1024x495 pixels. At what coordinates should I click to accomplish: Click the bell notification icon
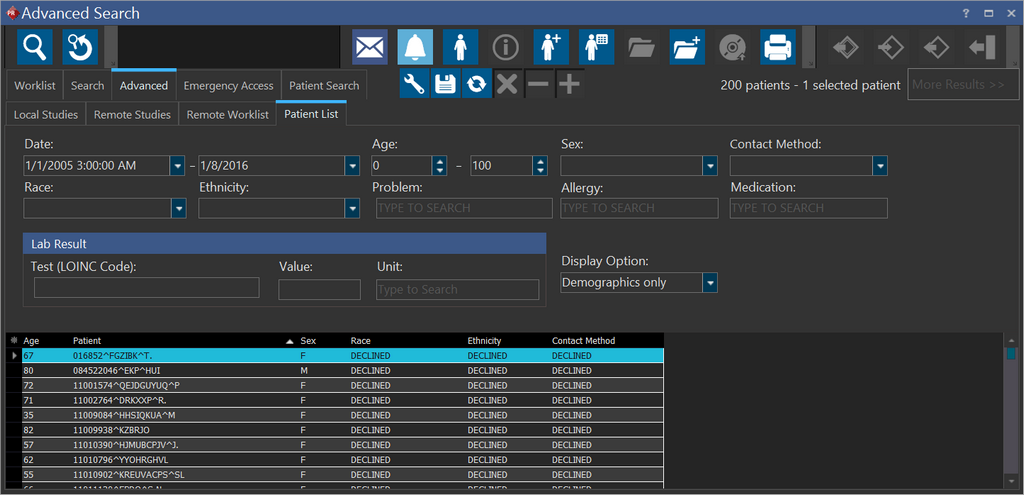[x=415, y=47]
